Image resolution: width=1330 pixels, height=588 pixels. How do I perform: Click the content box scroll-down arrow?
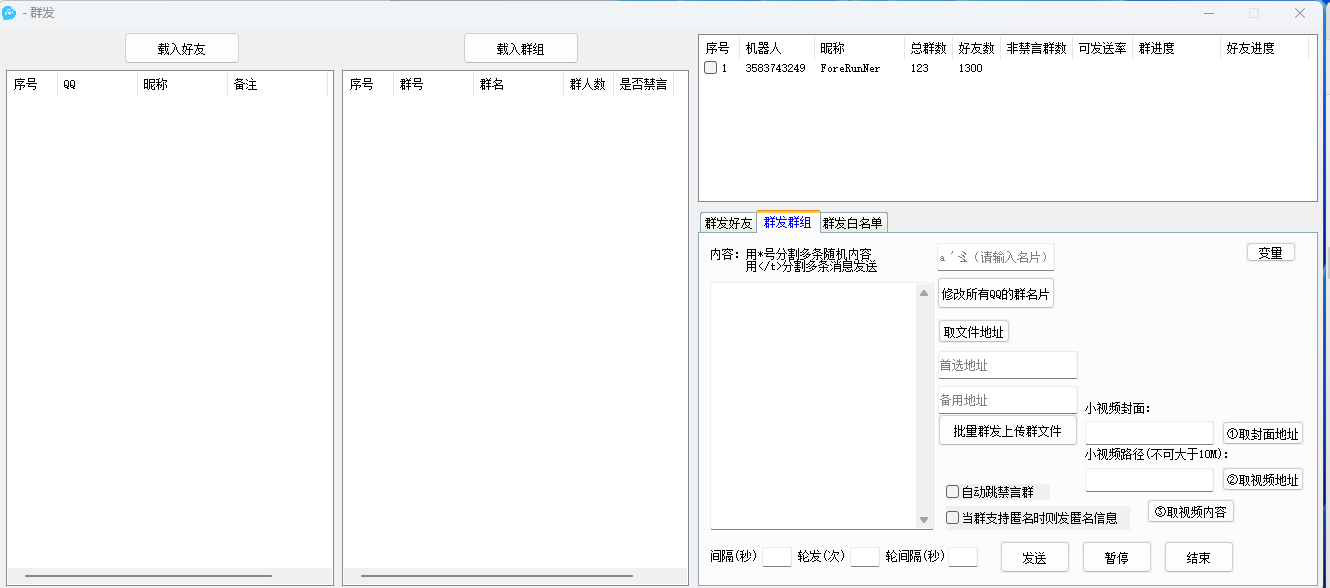coord(924,520)
